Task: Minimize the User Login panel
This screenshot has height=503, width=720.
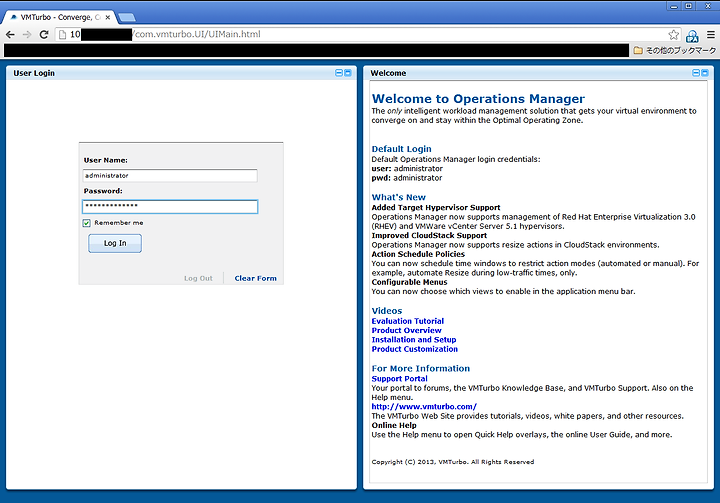Action: 339,73
